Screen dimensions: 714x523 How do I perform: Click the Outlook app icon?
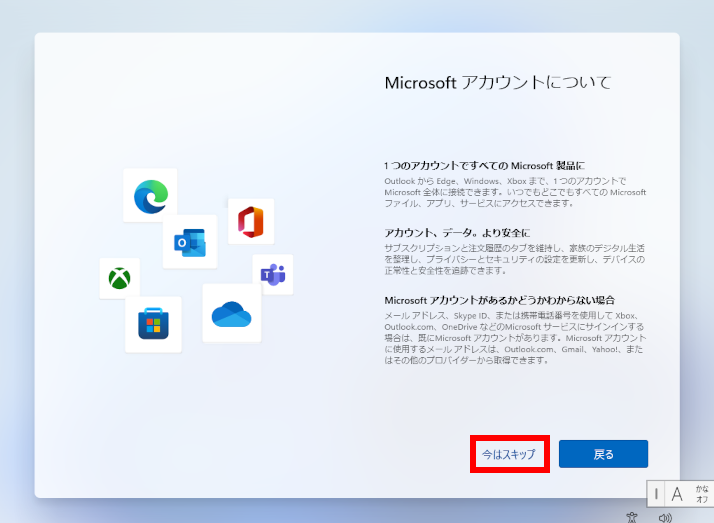click(x=190, y=242)
